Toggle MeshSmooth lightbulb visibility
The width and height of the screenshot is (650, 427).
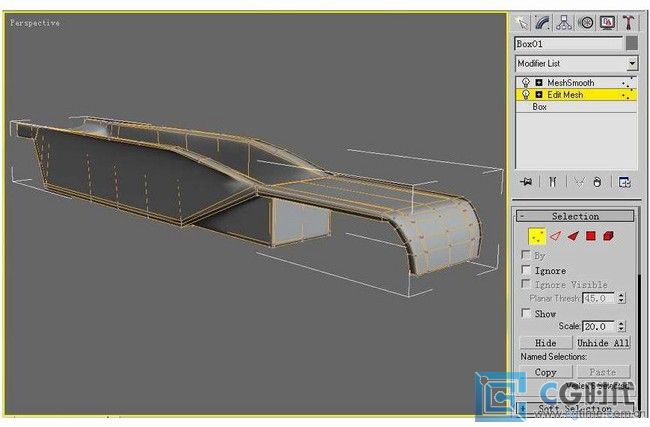526,82
